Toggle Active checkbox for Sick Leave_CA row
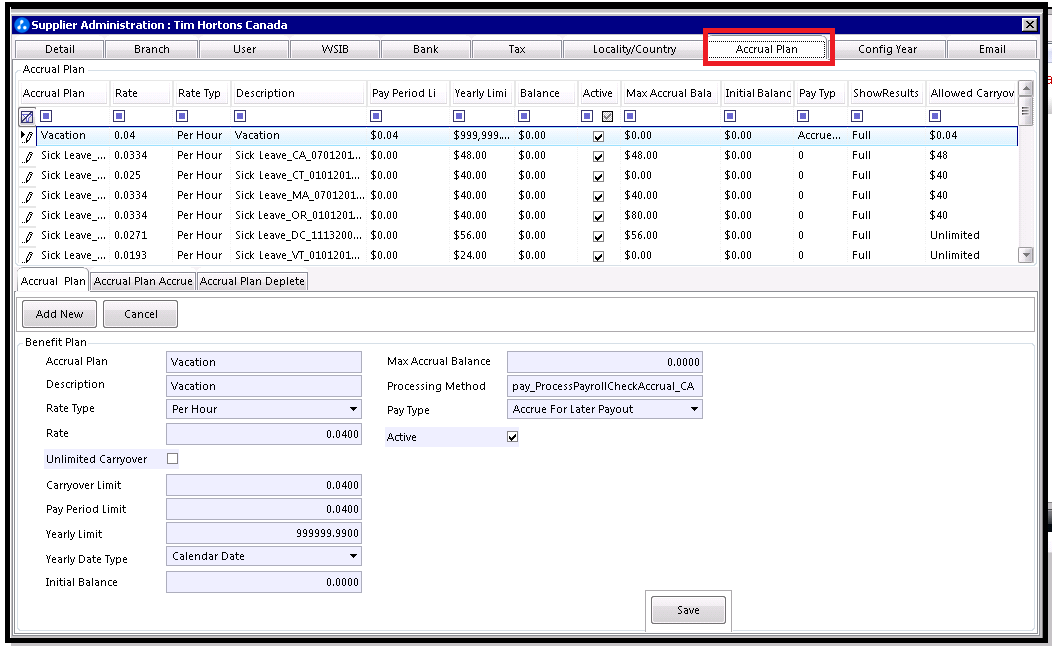1052x647 pixels. pos(598,156)
